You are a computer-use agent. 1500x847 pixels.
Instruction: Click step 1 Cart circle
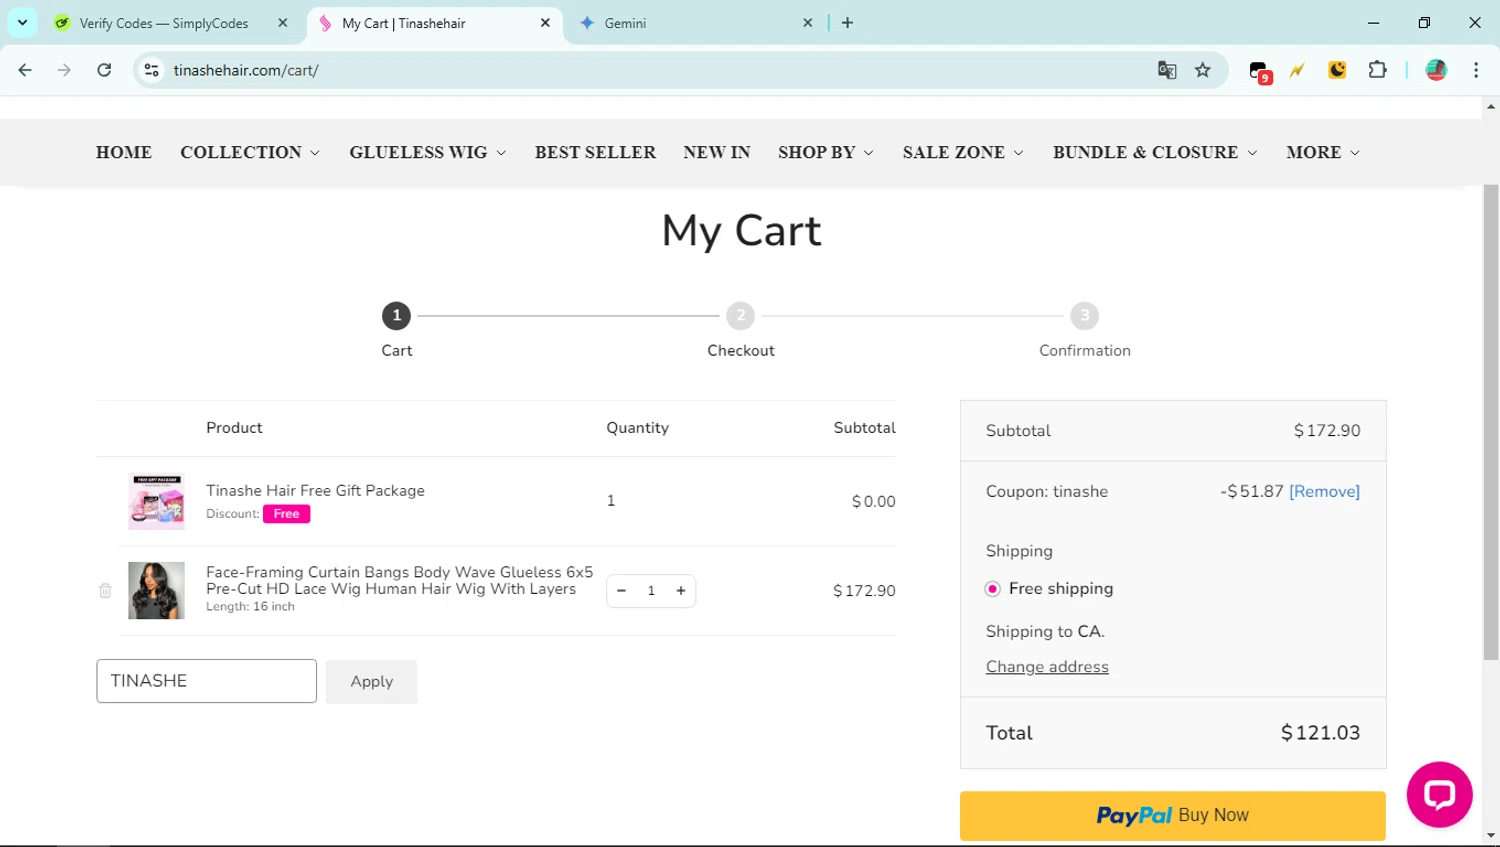click(x=397, y=316)
